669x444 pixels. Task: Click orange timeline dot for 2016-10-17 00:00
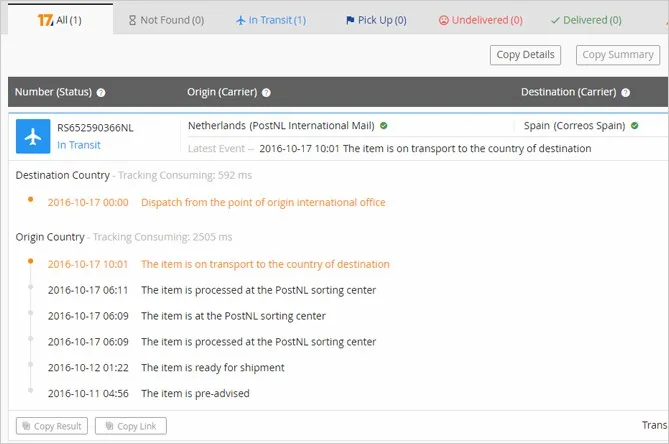(30, 199)
